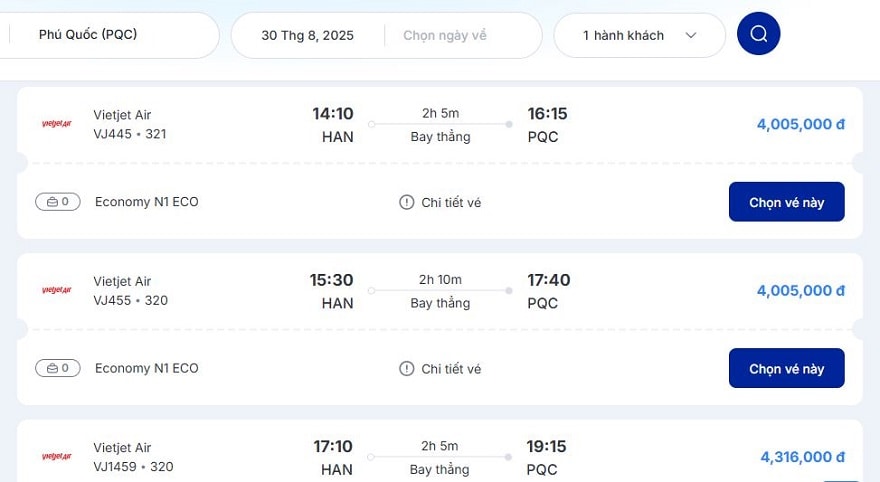This screenshot has width=880, height=482.
Task: Click the info icon next to Chi tiết vé for VJ455
Action: 406,369
